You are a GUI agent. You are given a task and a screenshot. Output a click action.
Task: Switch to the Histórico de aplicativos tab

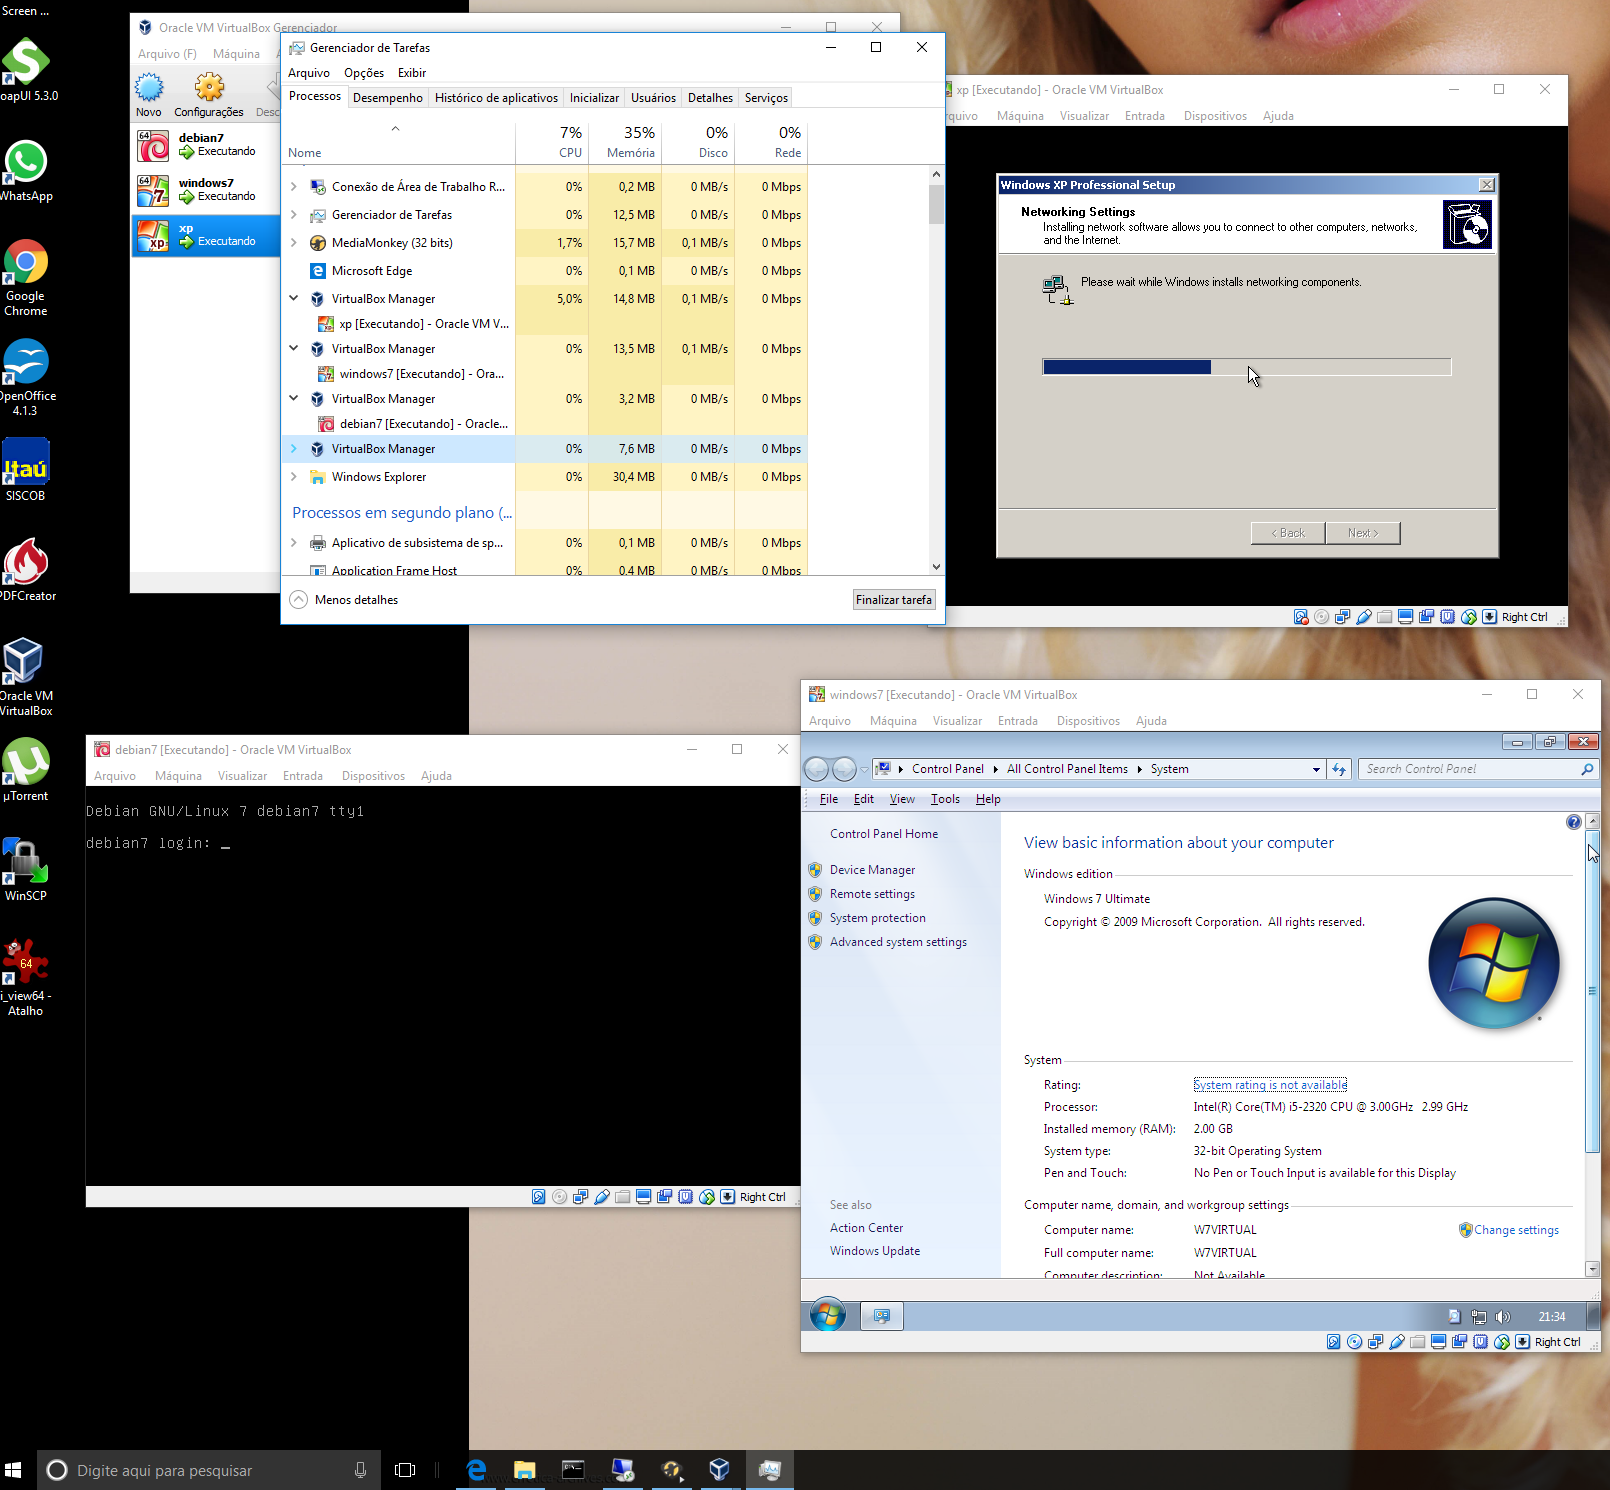pos(496,98)
